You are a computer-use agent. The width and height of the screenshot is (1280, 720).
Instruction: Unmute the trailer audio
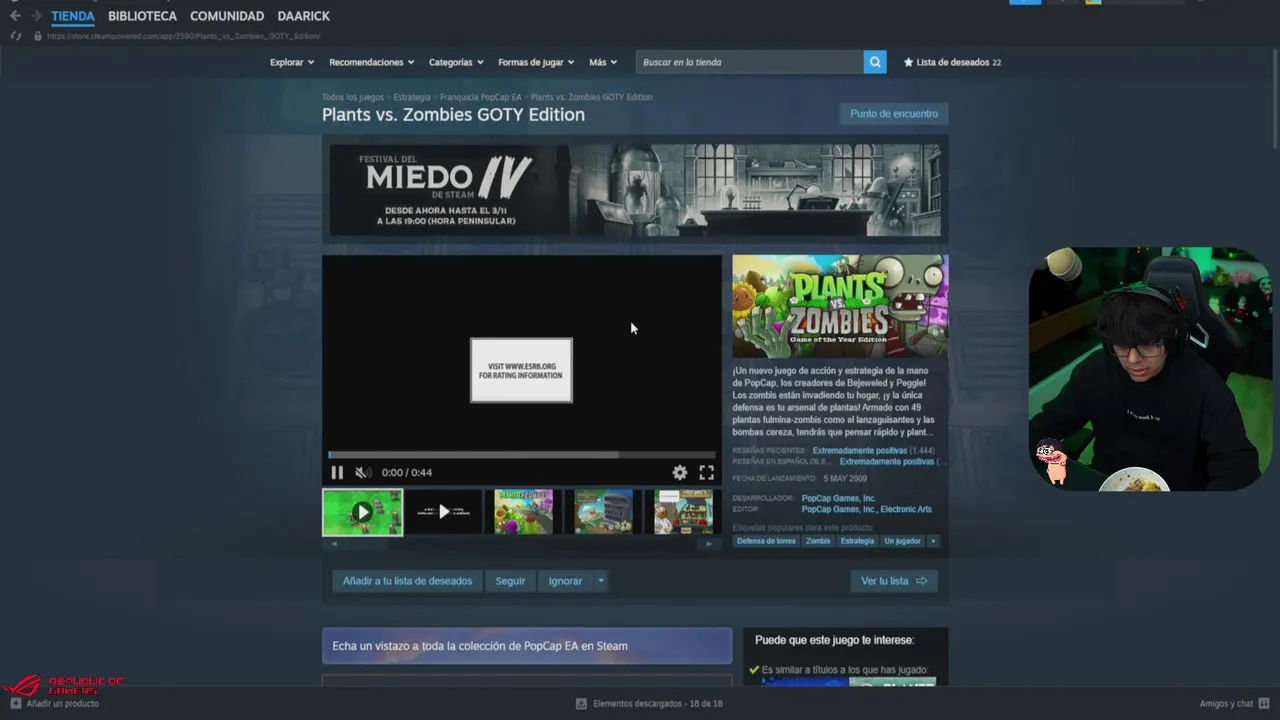[363, 473]
